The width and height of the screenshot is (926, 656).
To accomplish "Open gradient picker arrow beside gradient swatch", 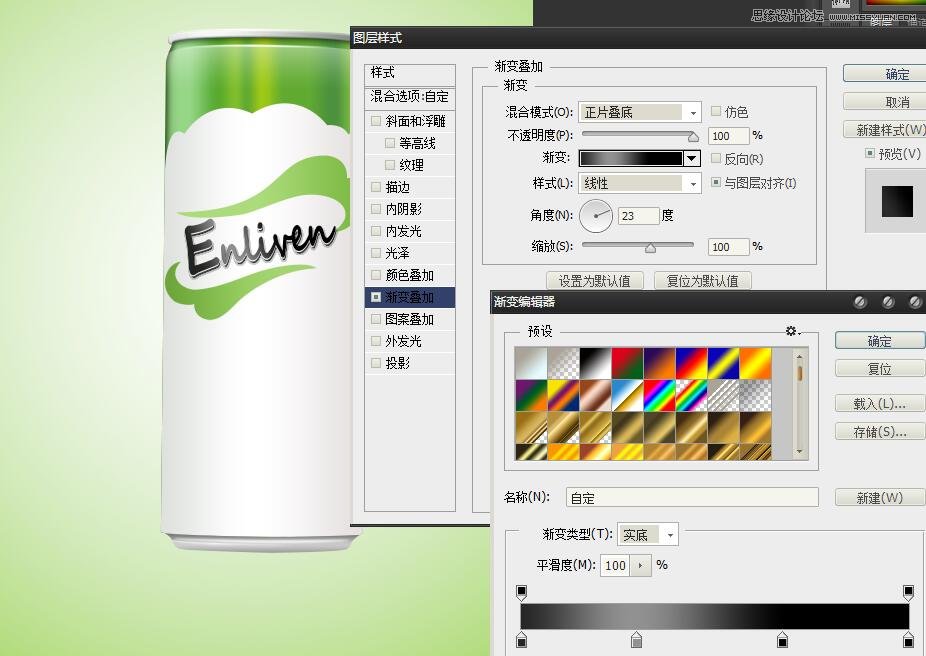I will click(692, 158).
